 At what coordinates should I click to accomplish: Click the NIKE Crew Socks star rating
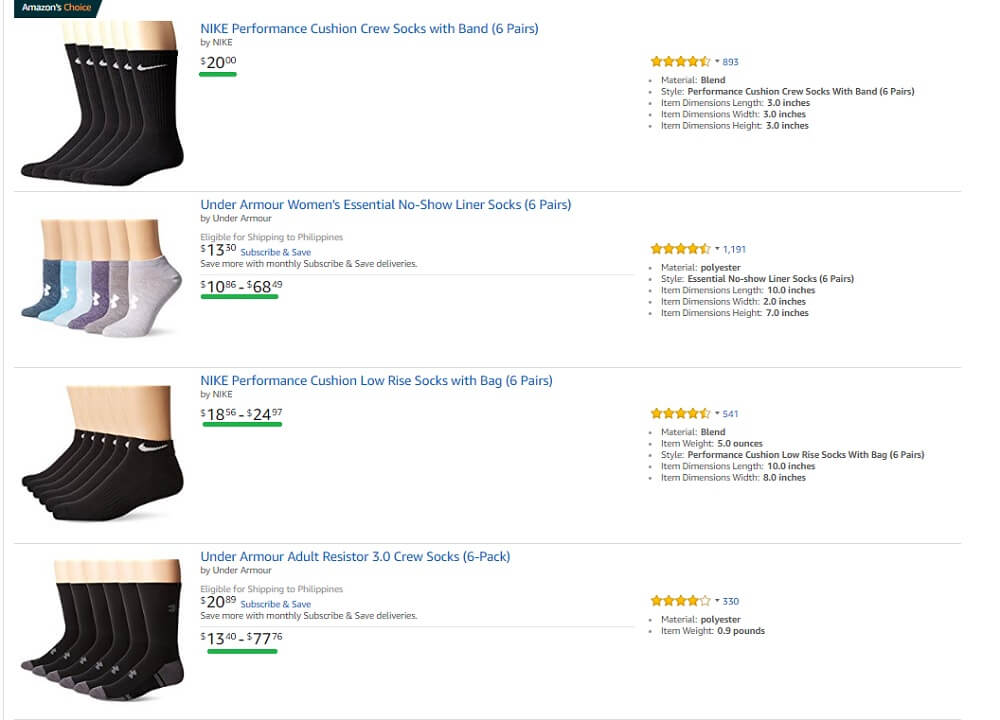(x=680, y=62)
